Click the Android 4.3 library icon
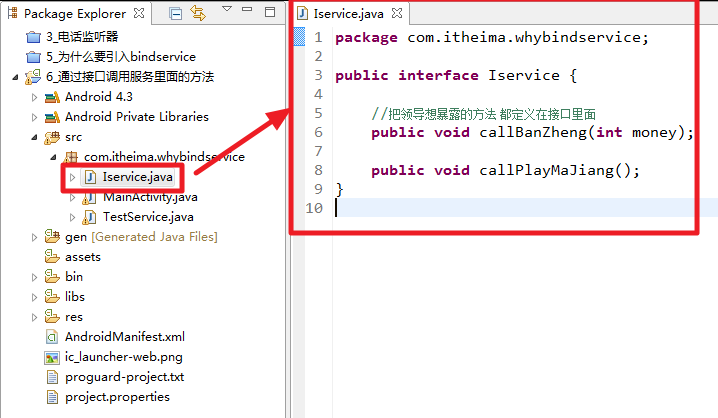 (52, 97)
